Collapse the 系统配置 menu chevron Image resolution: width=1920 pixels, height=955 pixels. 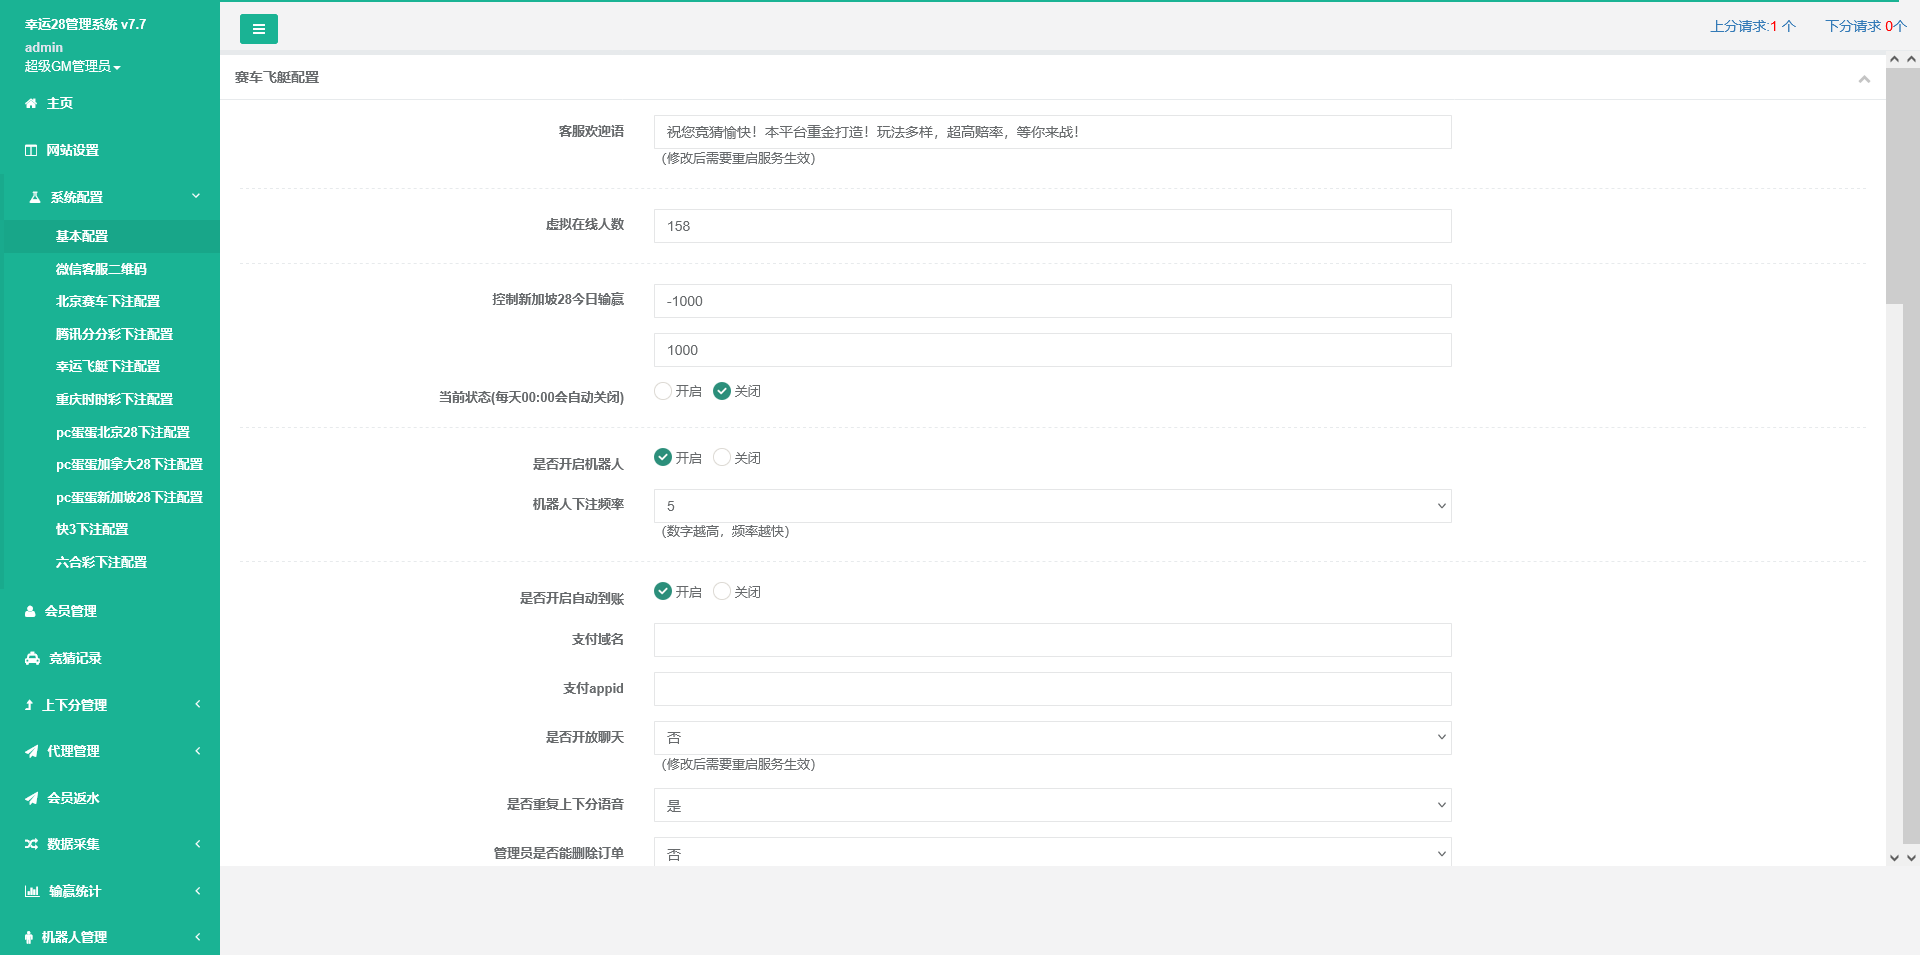coord(196,196)
